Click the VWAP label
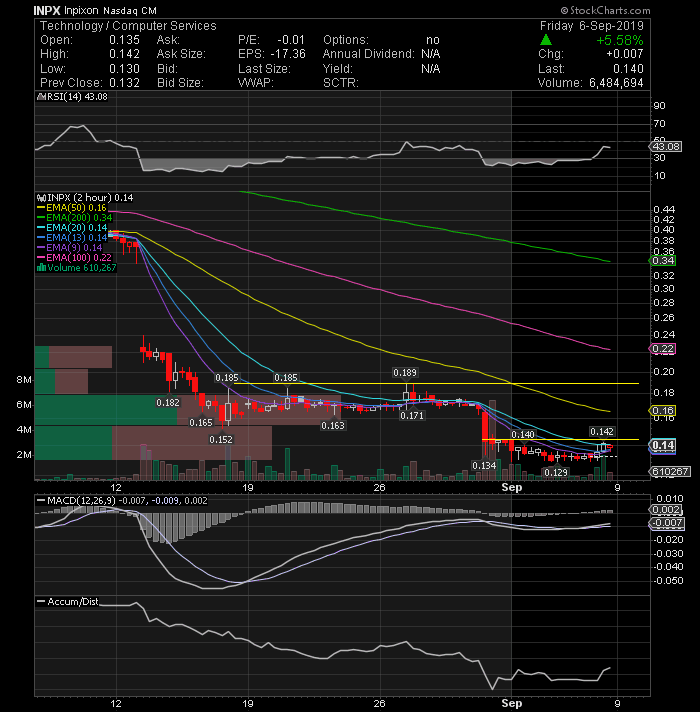This screenshot has height=712, width=700. coord(256,83)
